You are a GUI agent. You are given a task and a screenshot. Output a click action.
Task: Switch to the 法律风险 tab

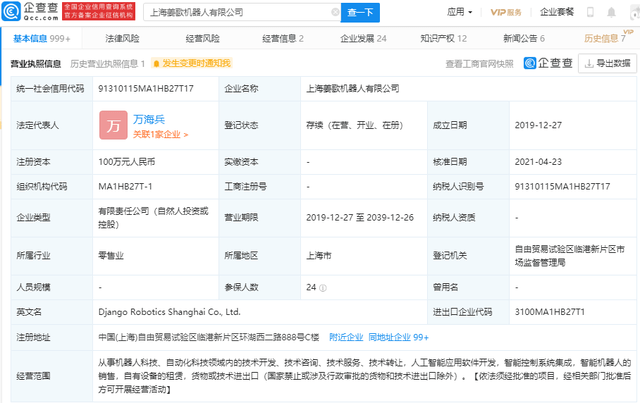point(122,38)
